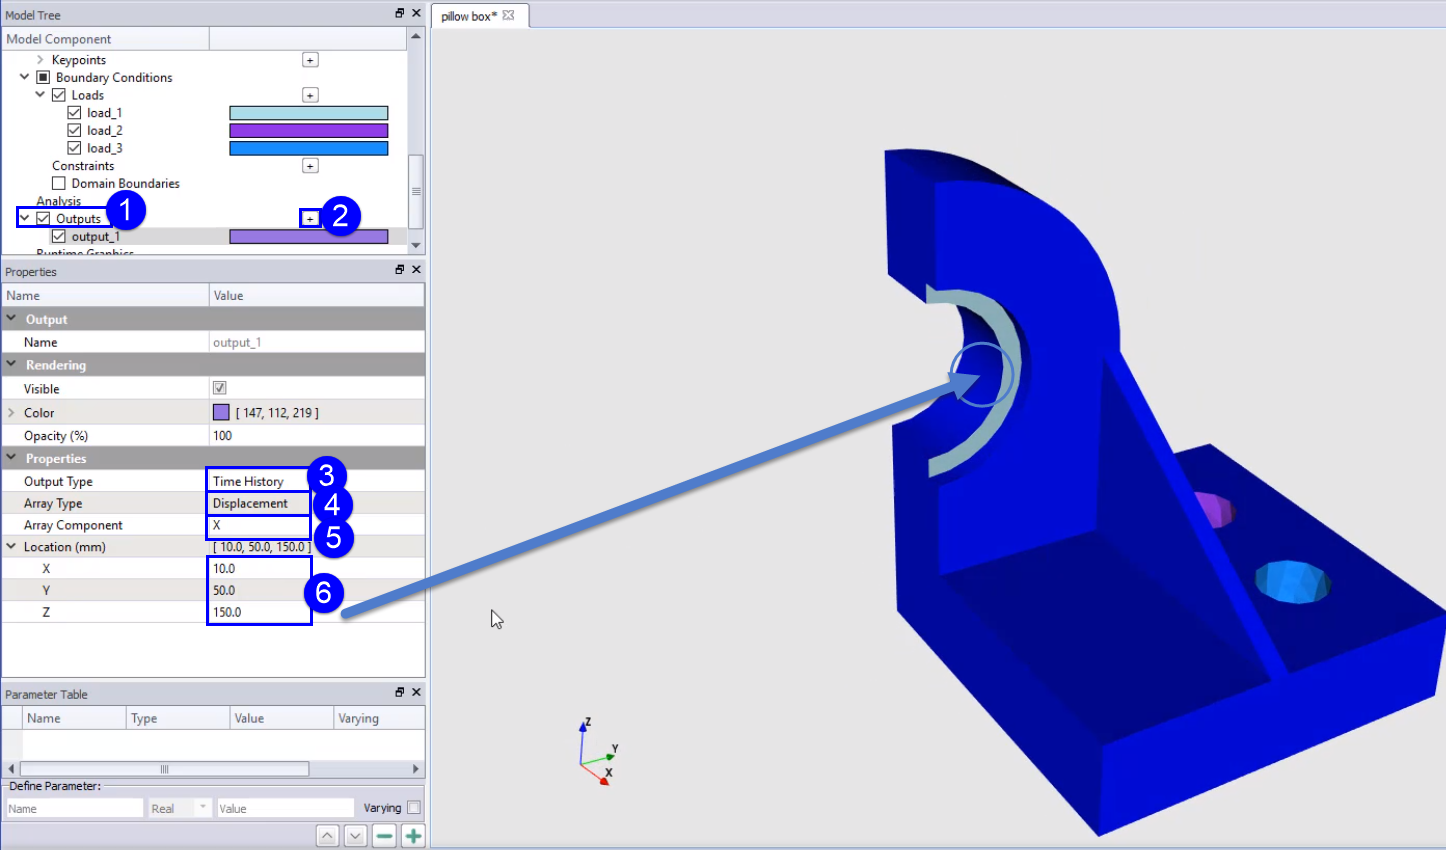Image resolution: width=1446 pixels, height=850 pixels.
Task: Edit the Opacity value 100
Action: click(x=316, y=435)
